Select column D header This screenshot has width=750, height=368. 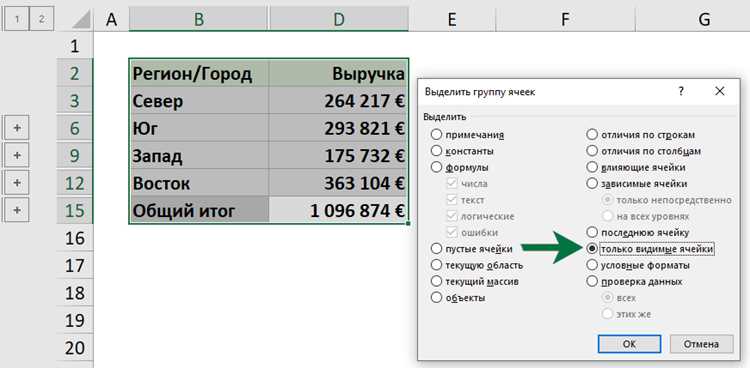pyautogui.click(x=339, y=20)
